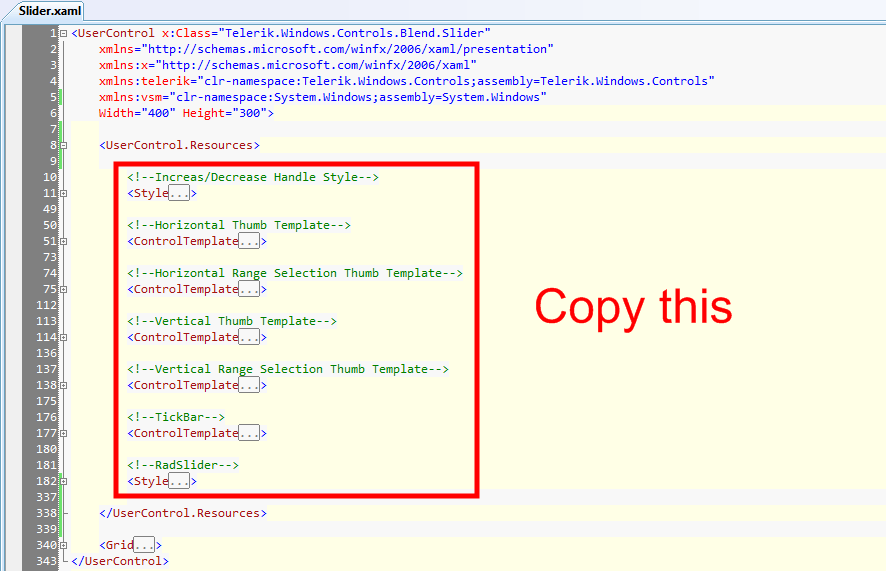Viewport: 886px width, 571px height.
Task: Click the opening <UserControl.Resources> tag
Action: click(x=180, y=145)
